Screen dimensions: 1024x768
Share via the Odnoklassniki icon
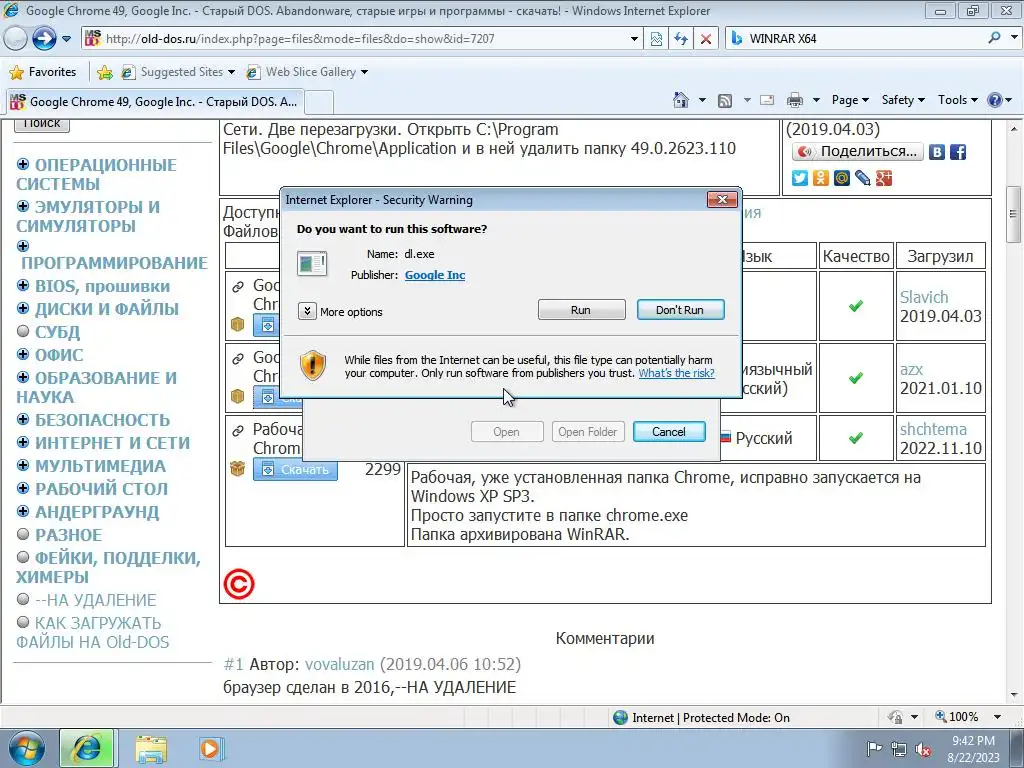[x=821, y=178]
